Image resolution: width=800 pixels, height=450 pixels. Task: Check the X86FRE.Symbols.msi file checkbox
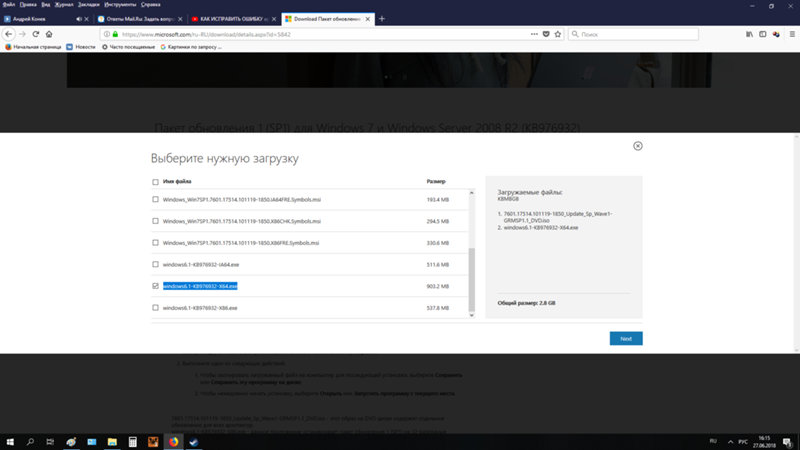(x=155, y=243)
